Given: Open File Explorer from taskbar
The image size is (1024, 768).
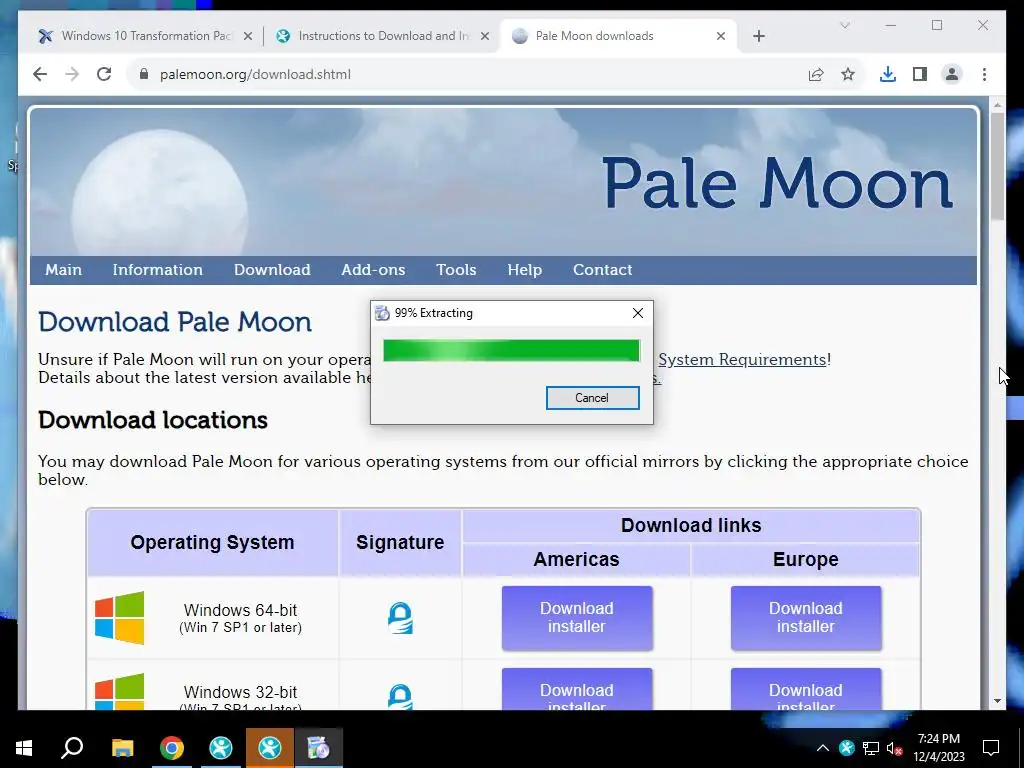Looking at the screenshot, I should (x=122, y=748).
